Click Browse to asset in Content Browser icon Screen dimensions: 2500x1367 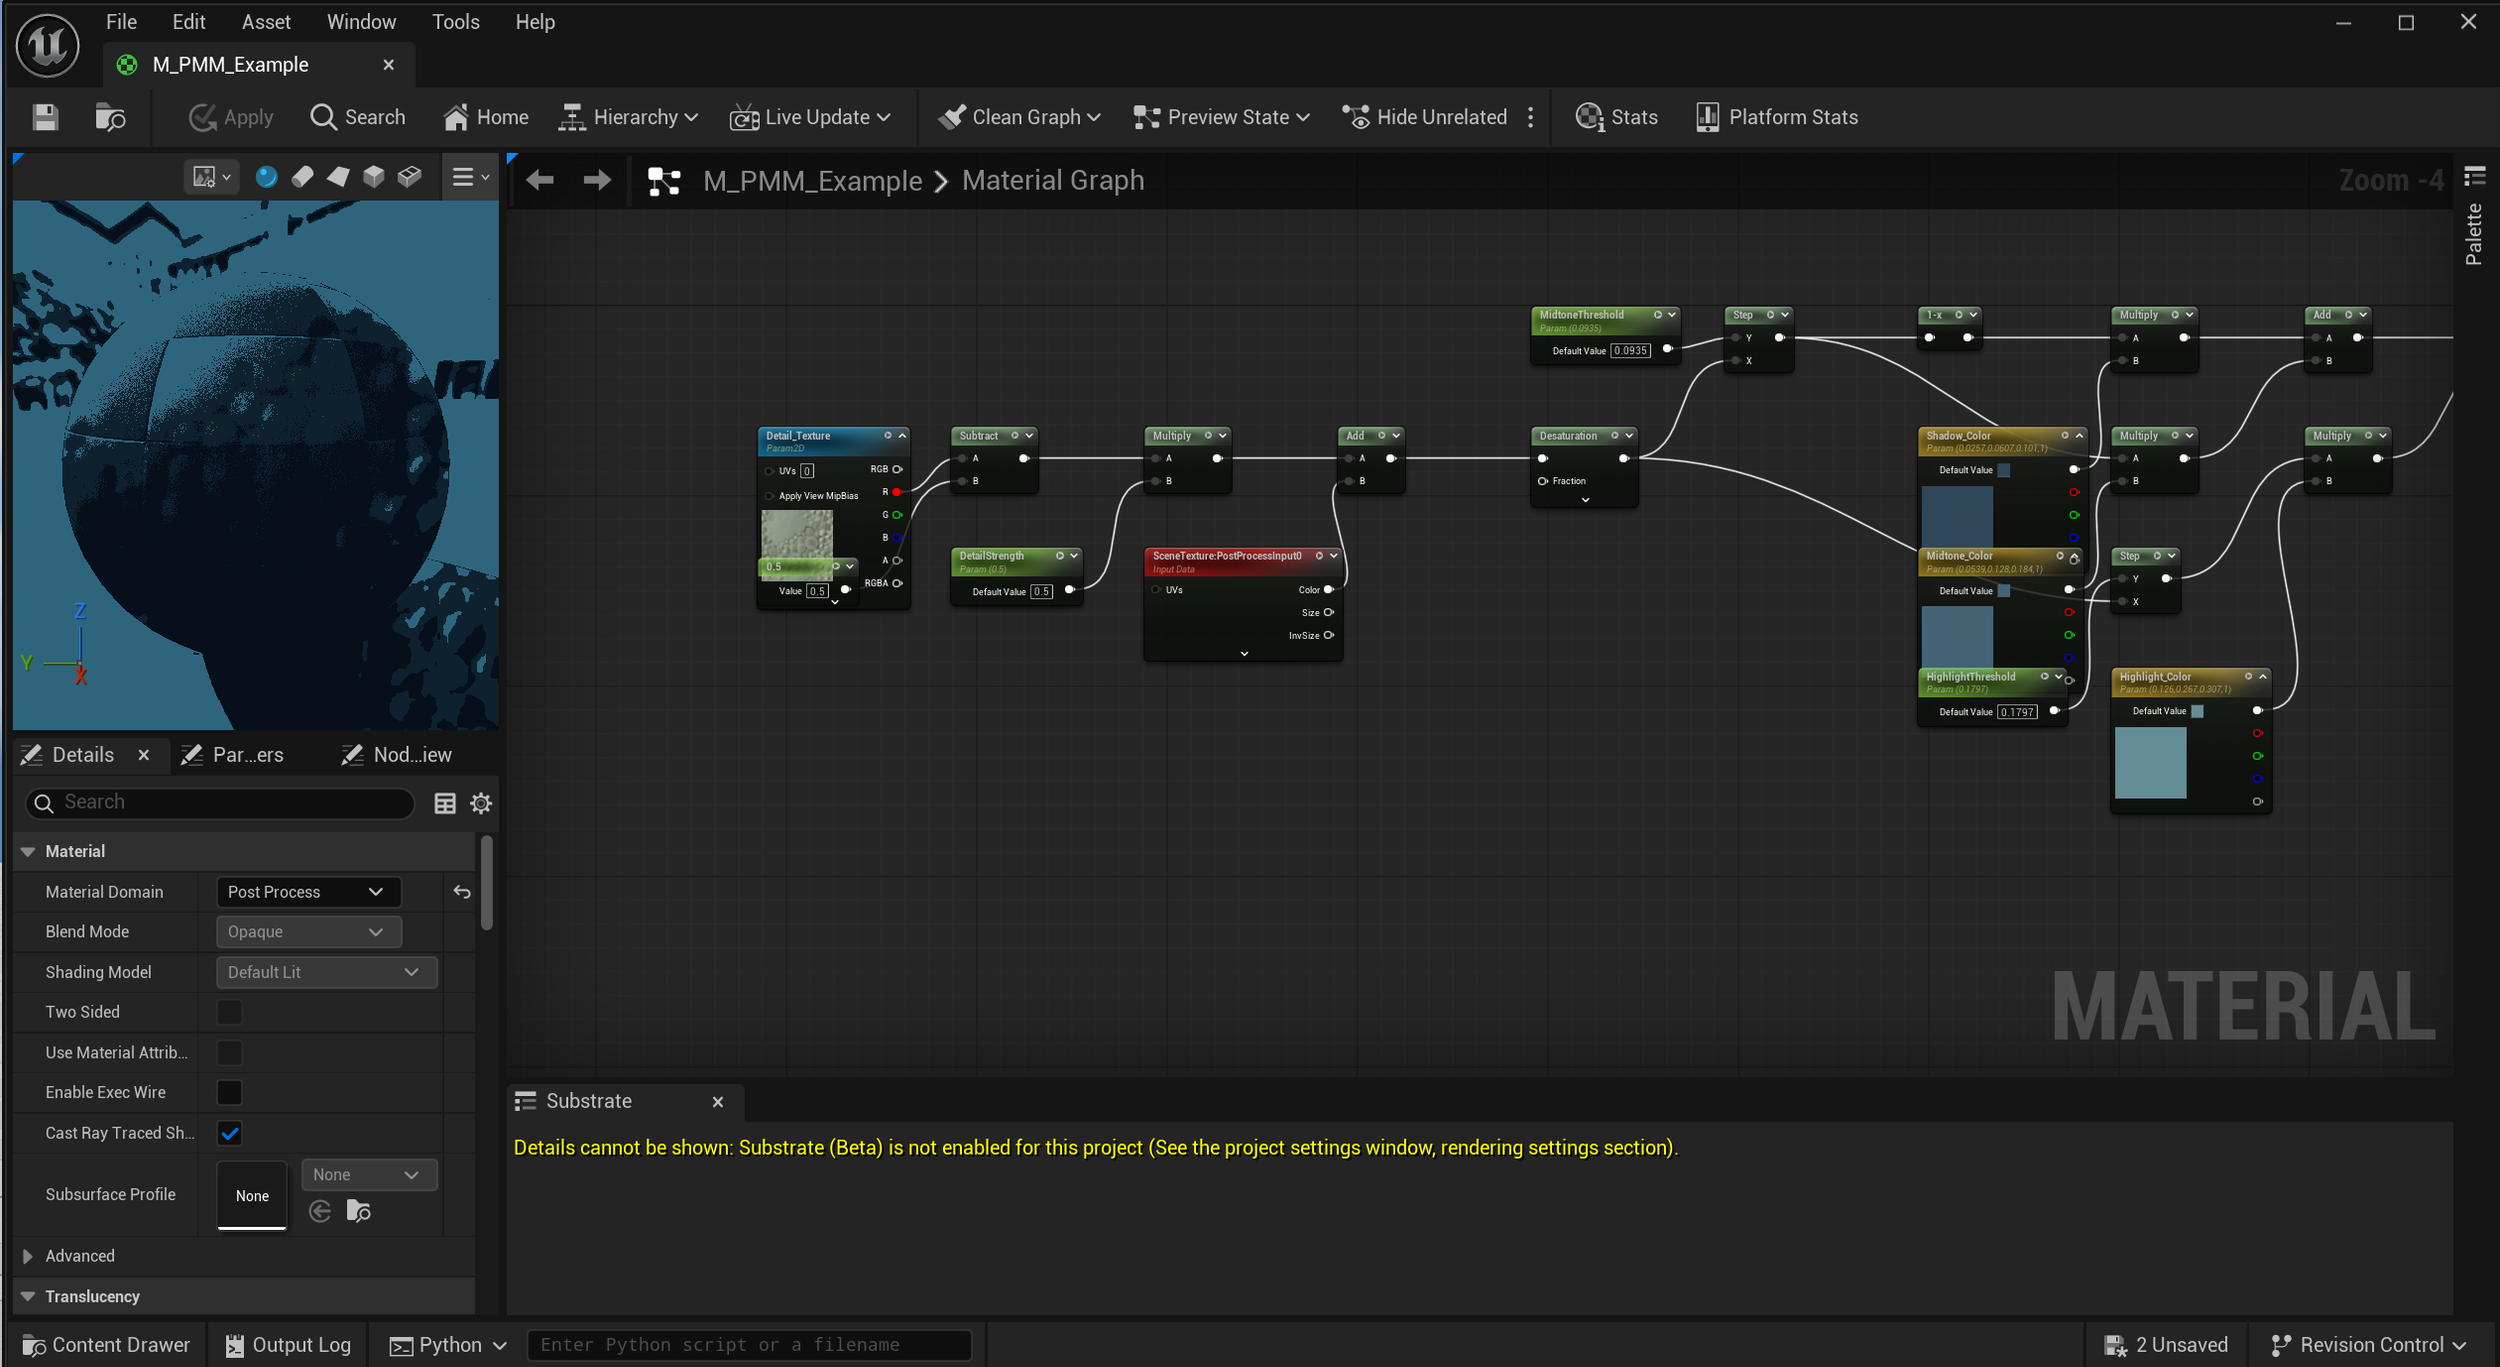[x=110, y=117]
